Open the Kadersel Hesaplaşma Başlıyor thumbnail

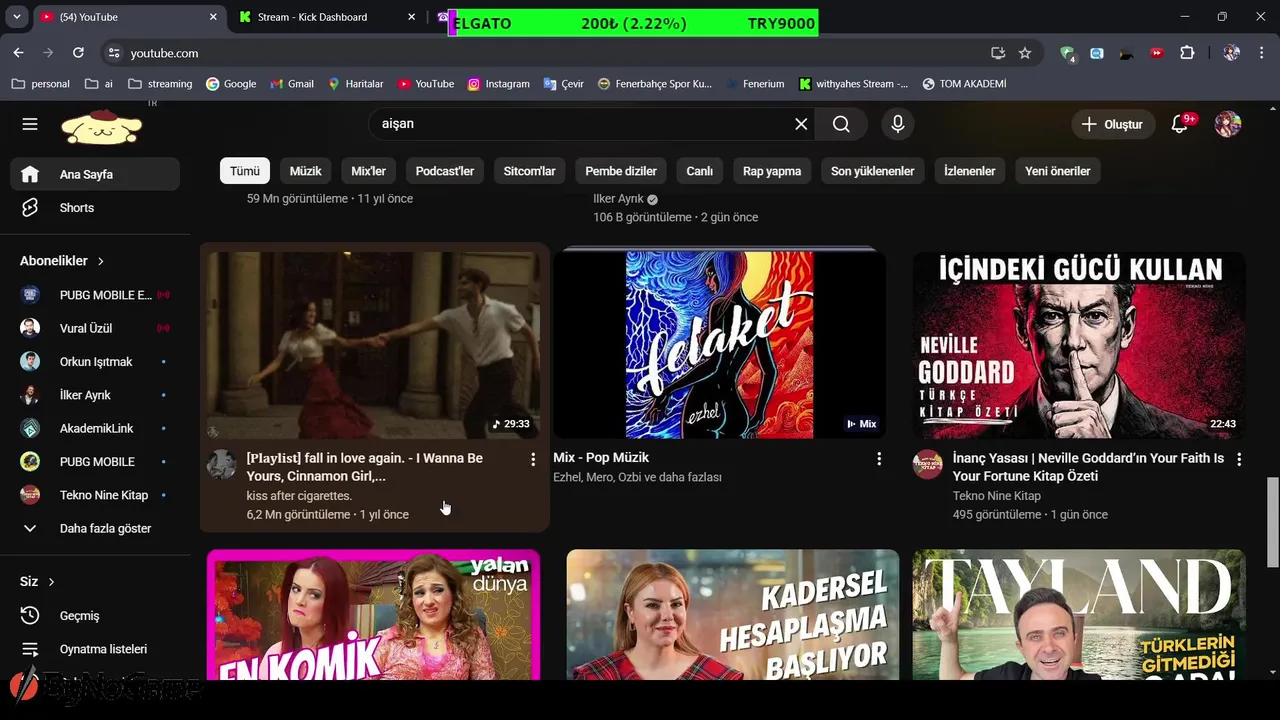[x=732, y=614]
